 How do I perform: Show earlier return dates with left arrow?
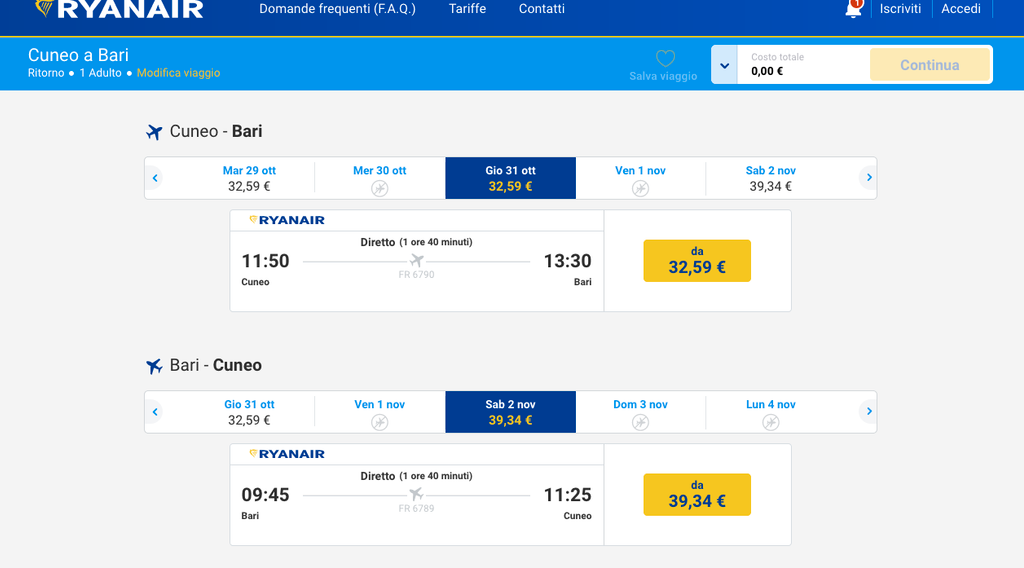tap(155, 412)
